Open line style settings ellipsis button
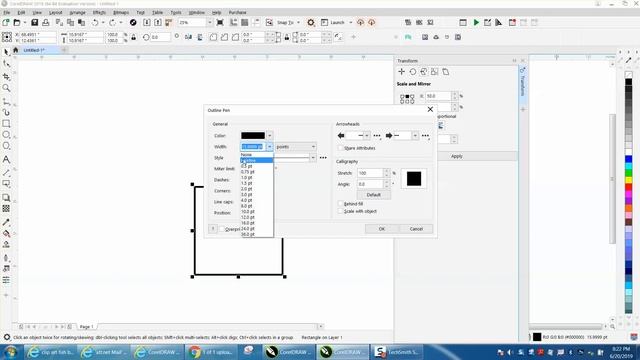 (323, 158)
